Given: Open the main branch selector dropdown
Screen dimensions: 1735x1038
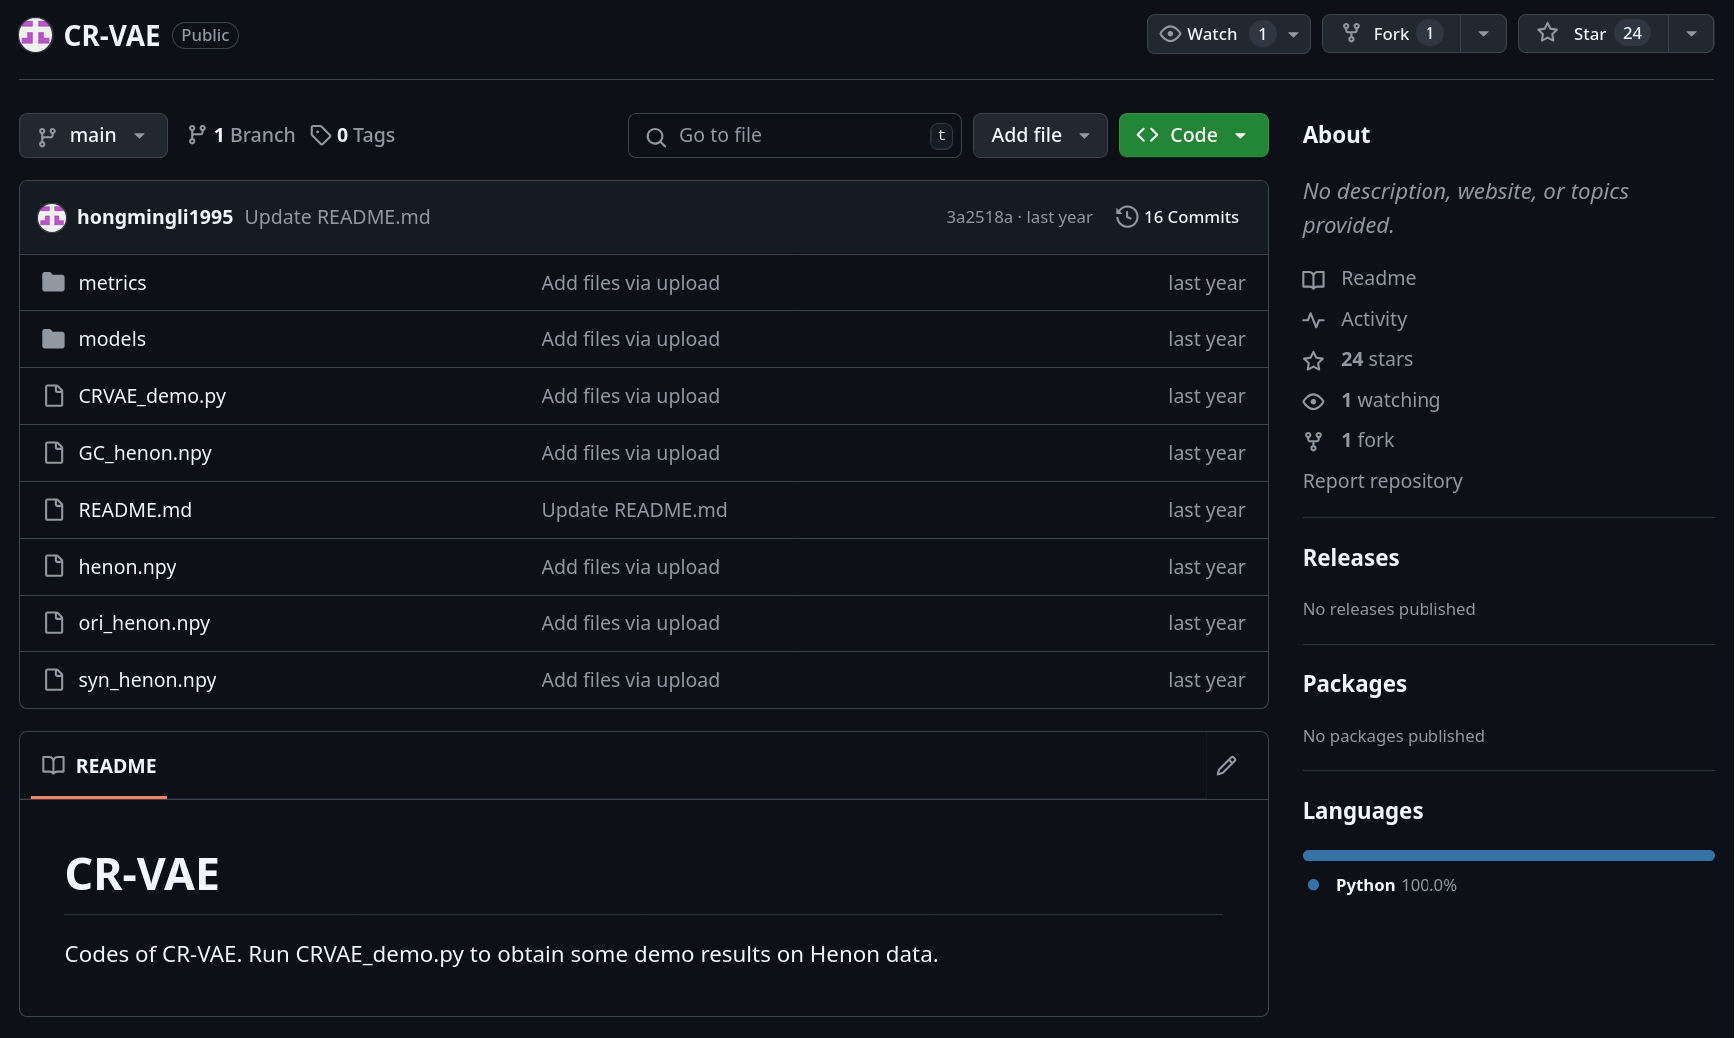Looking at the screenshot, I should tap(93, 135).
